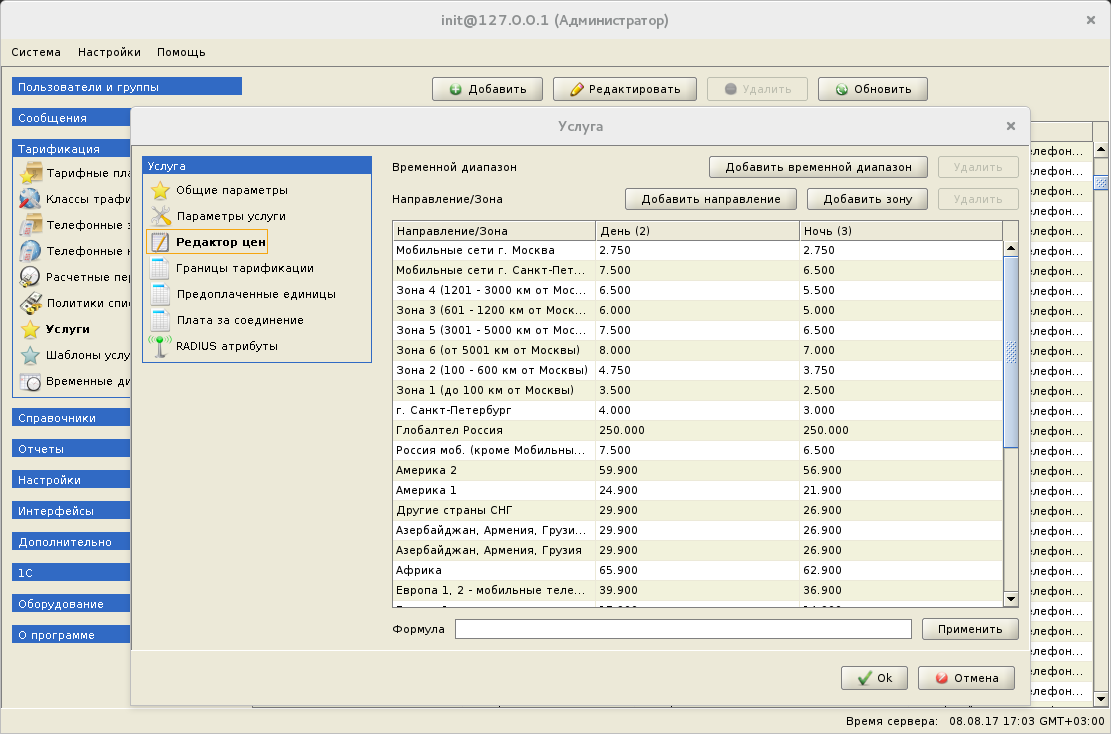This screenshot has width=1111, height=734.
Task: Confirm the dialog with the Ok button
Action: (873, 678)
